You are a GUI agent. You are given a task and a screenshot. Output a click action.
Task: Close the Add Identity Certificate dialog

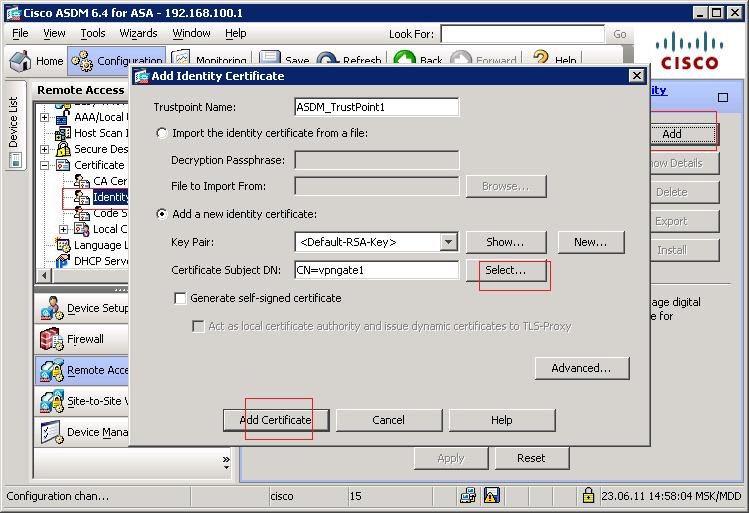637,75
